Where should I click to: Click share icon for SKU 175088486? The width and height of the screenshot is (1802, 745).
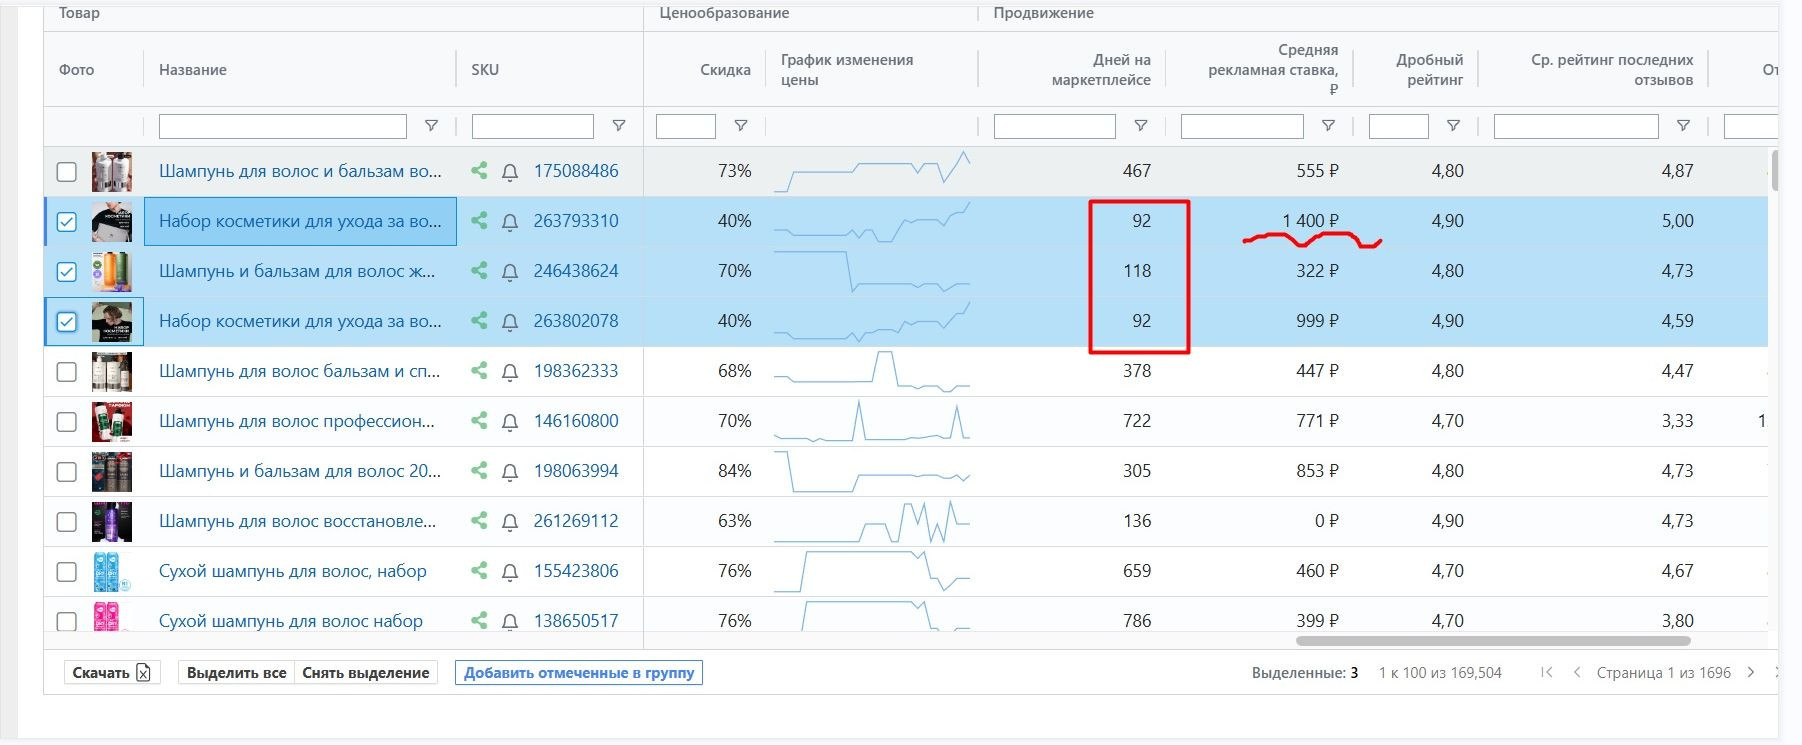[x=479, y=171]
